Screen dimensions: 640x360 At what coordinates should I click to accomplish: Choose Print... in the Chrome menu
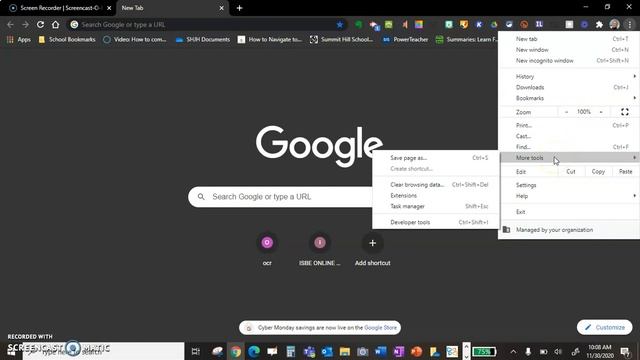[x=569, y=125]
